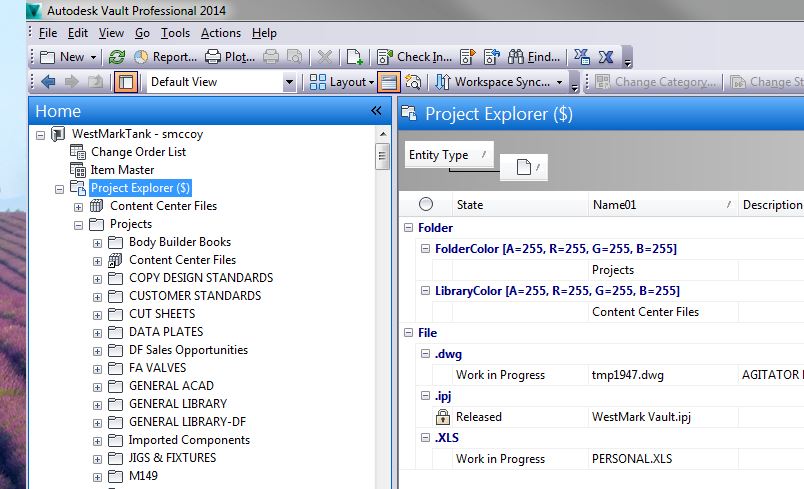Toggle the Preview Pane icon

pos(389,82)
